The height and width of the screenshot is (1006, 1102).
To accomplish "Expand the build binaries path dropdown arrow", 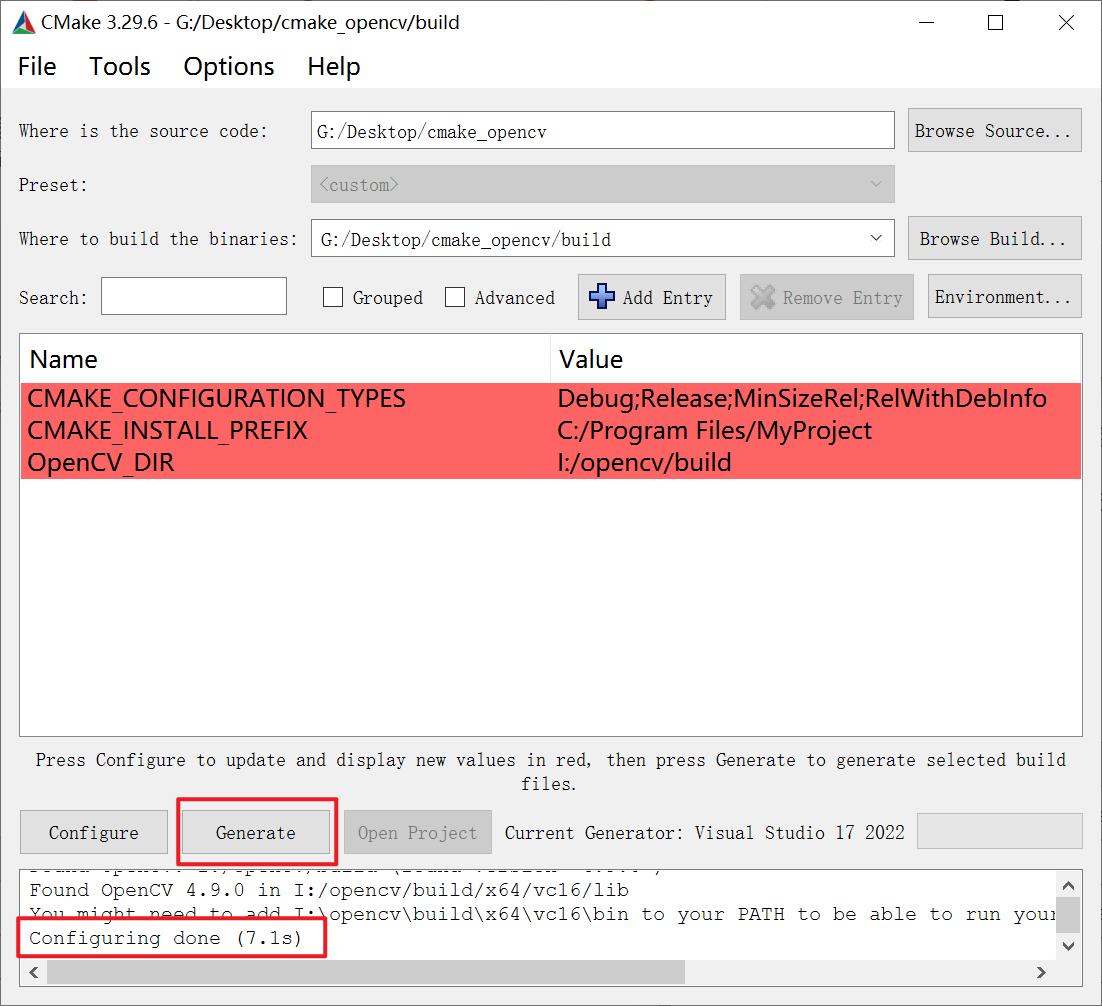I will click(876, 238).
